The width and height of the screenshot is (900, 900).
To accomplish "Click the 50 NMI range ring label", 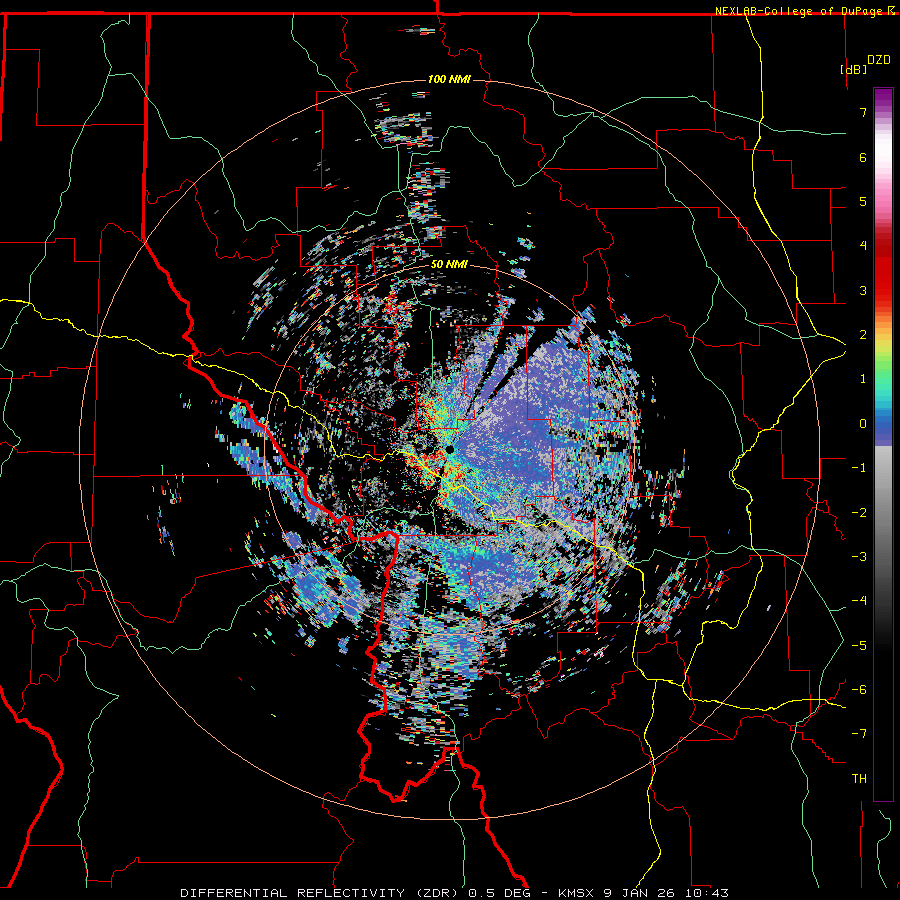I will click(x=449, y=265).
